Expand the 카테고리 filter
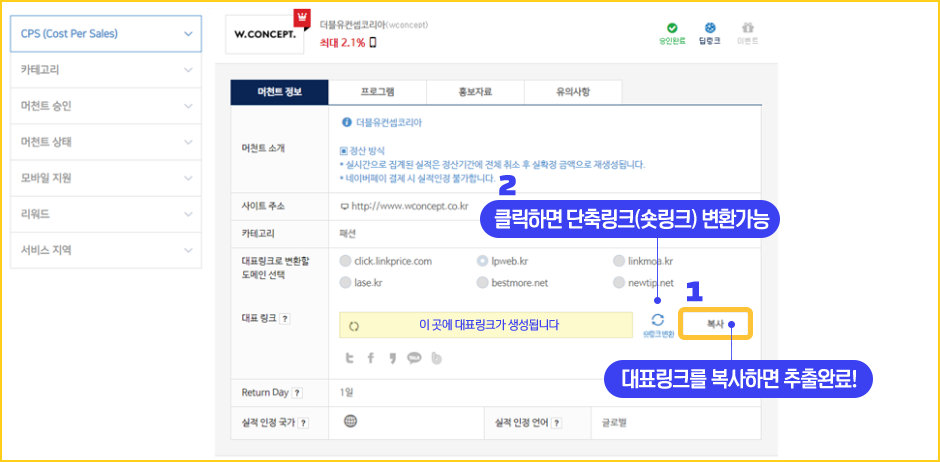The height and width of the screenshot is (462, 940). click(x=106, y=70)
